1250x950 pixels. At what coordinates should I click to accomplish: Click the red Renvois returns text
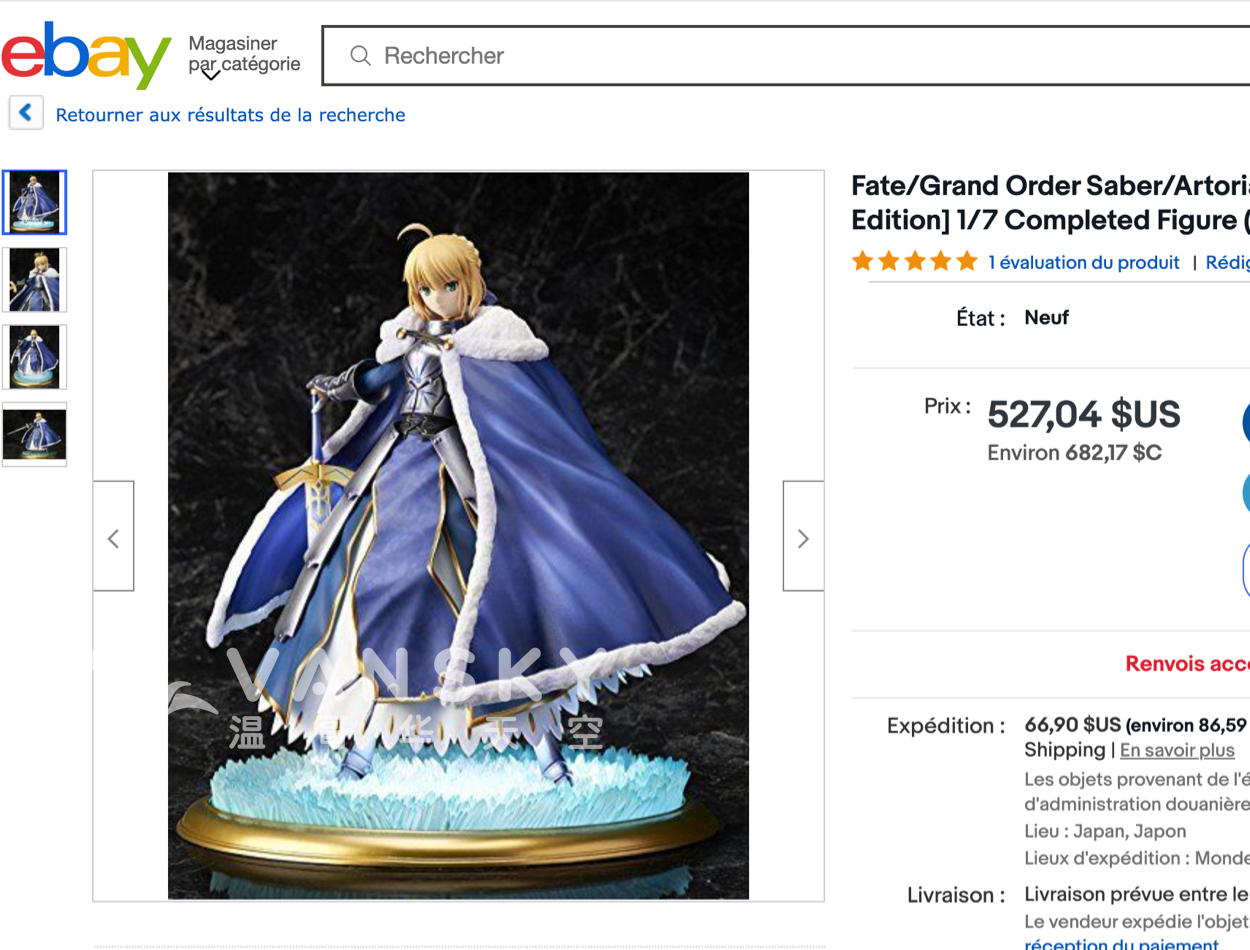click(x=1187, y=664)
